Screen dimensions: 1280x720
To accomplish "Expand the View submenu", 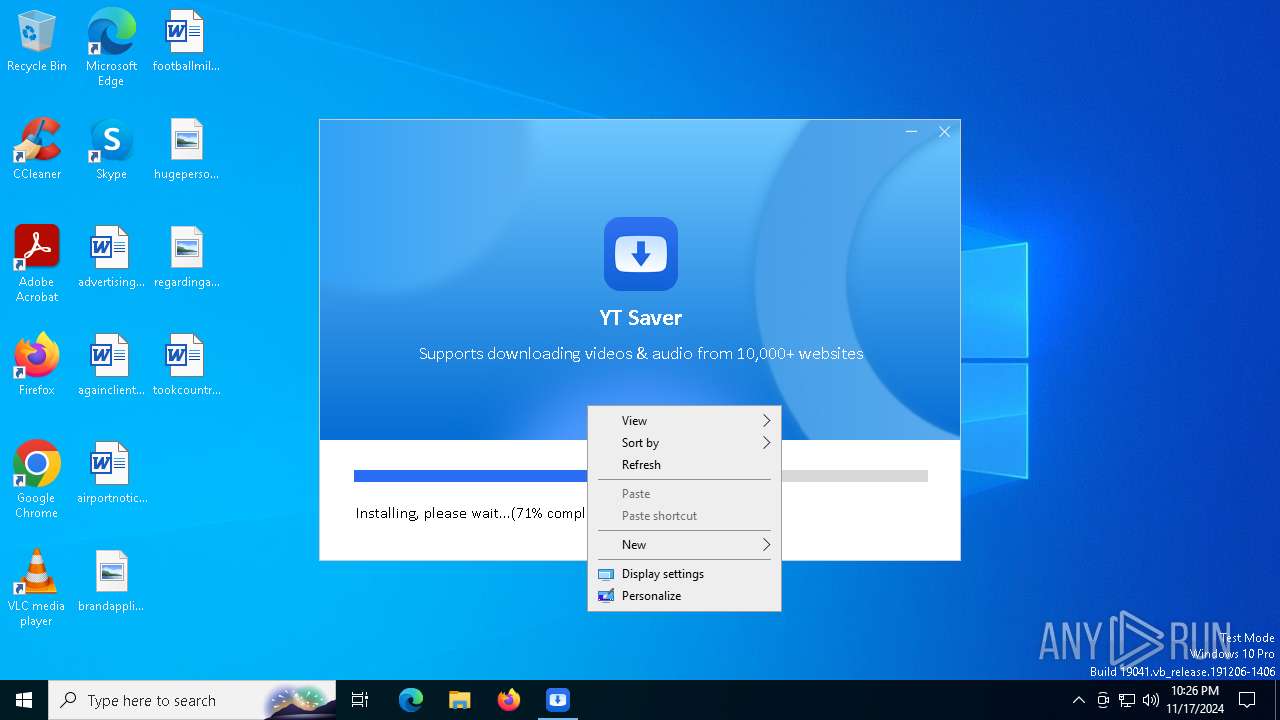I will (x=684, y=421).
